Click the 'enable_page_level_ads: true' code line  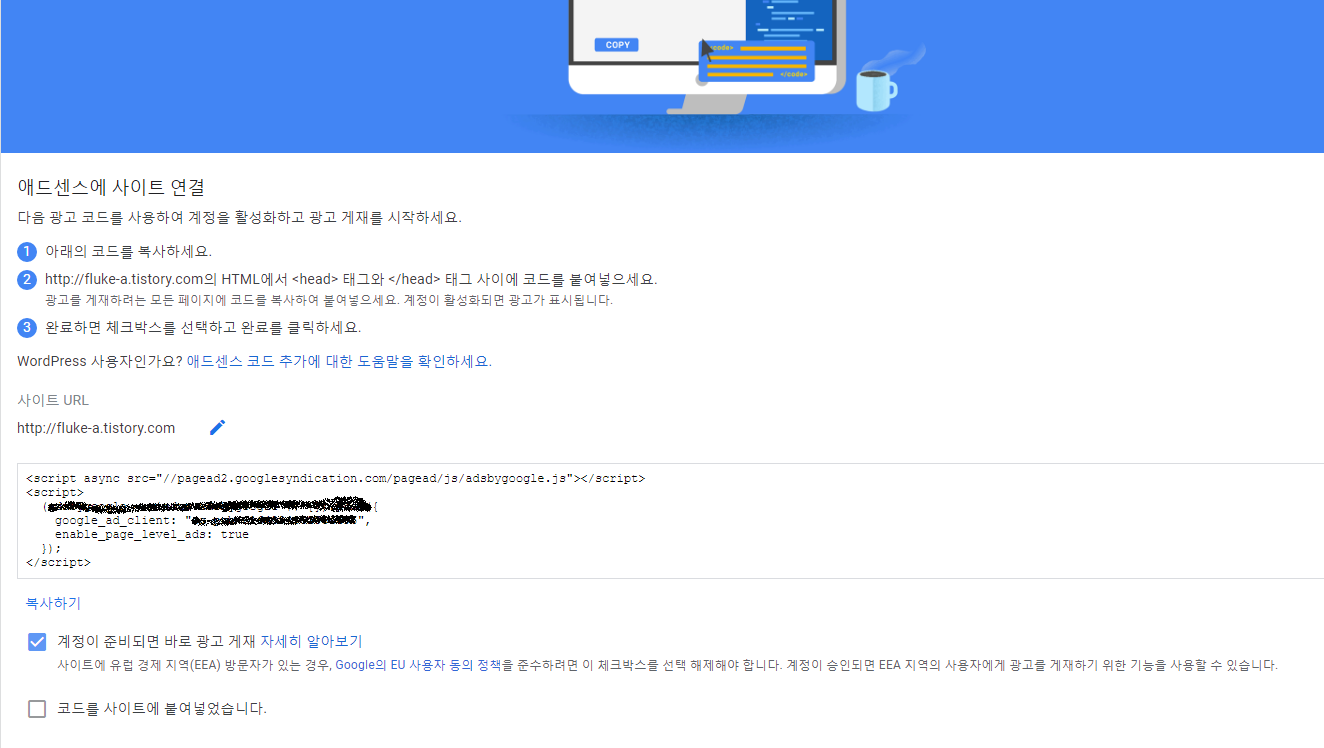pyautogui.click(x=152, y=535)
